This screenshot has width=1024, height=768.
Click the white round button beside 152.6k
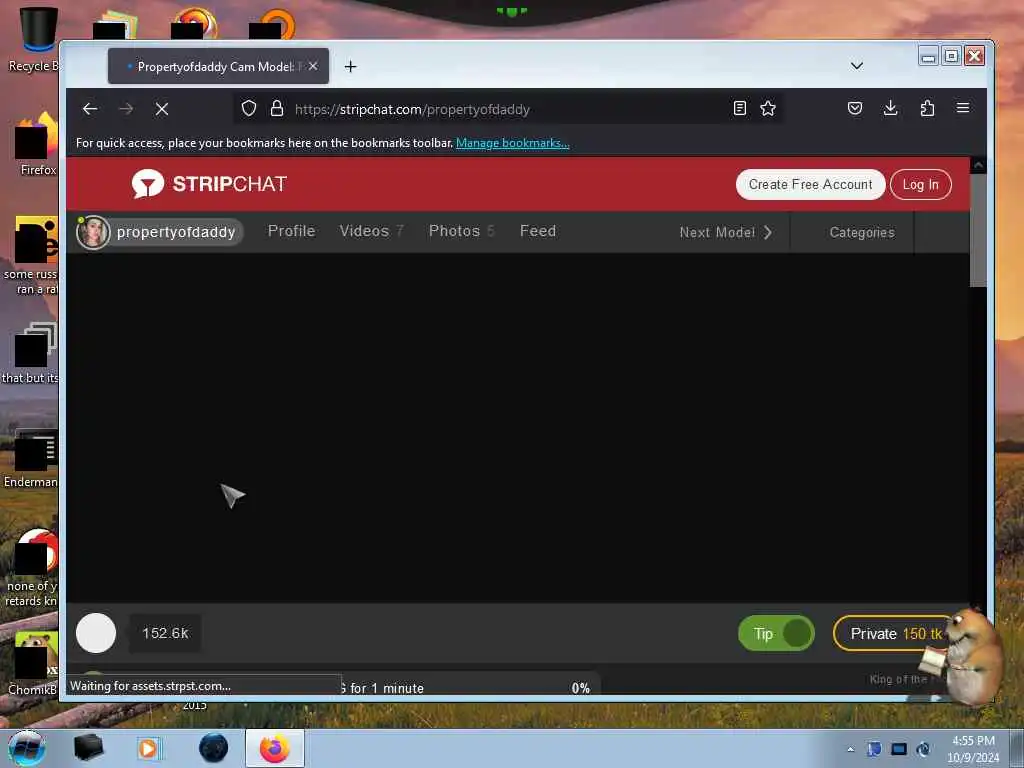pos(96,633)
